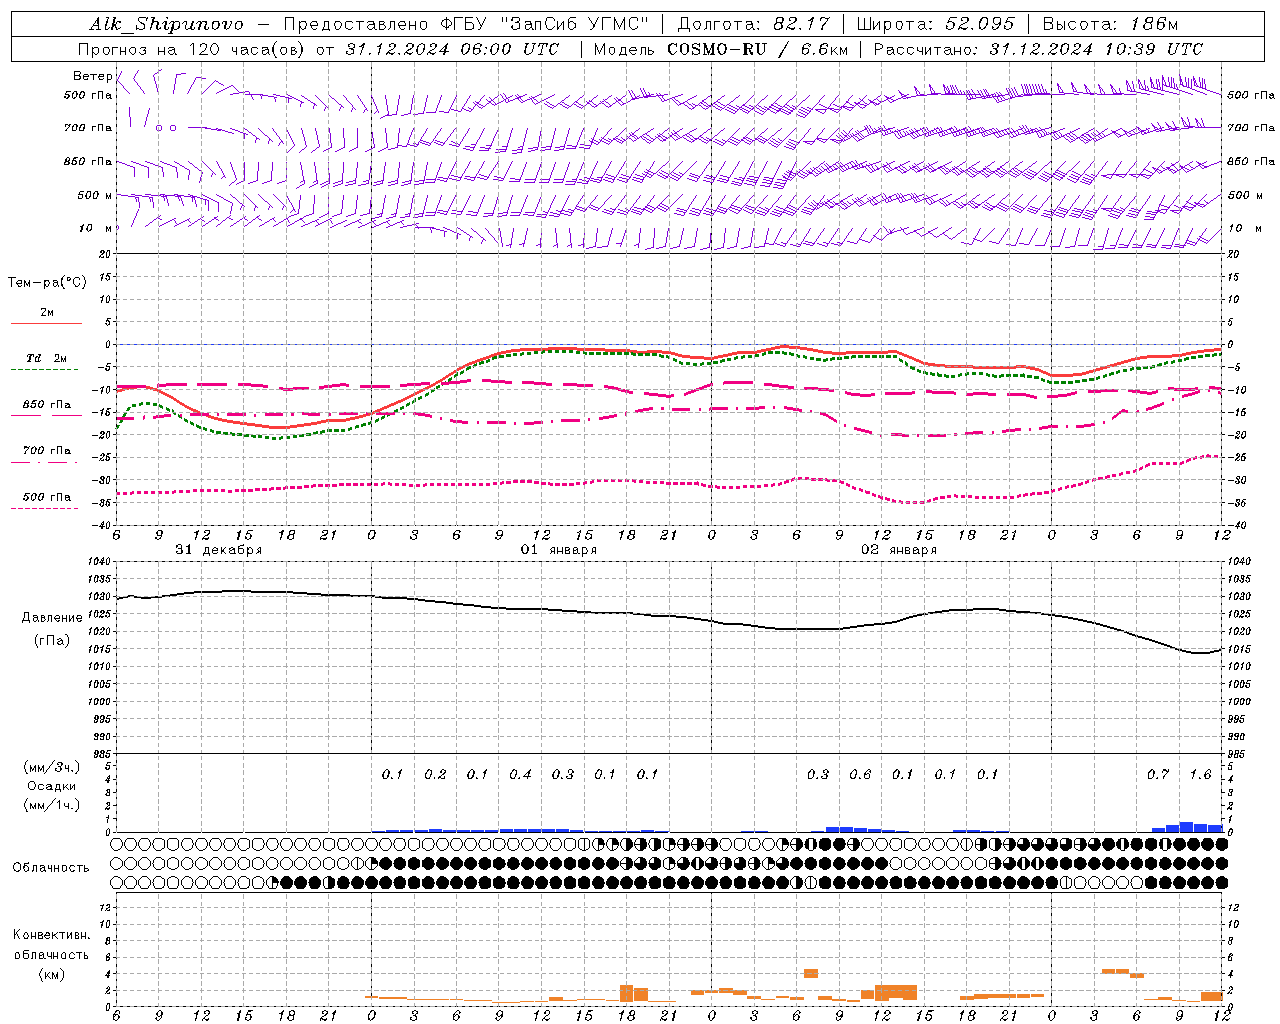
Task: Select the Td 2м legend entry
Action: [46, 358]
